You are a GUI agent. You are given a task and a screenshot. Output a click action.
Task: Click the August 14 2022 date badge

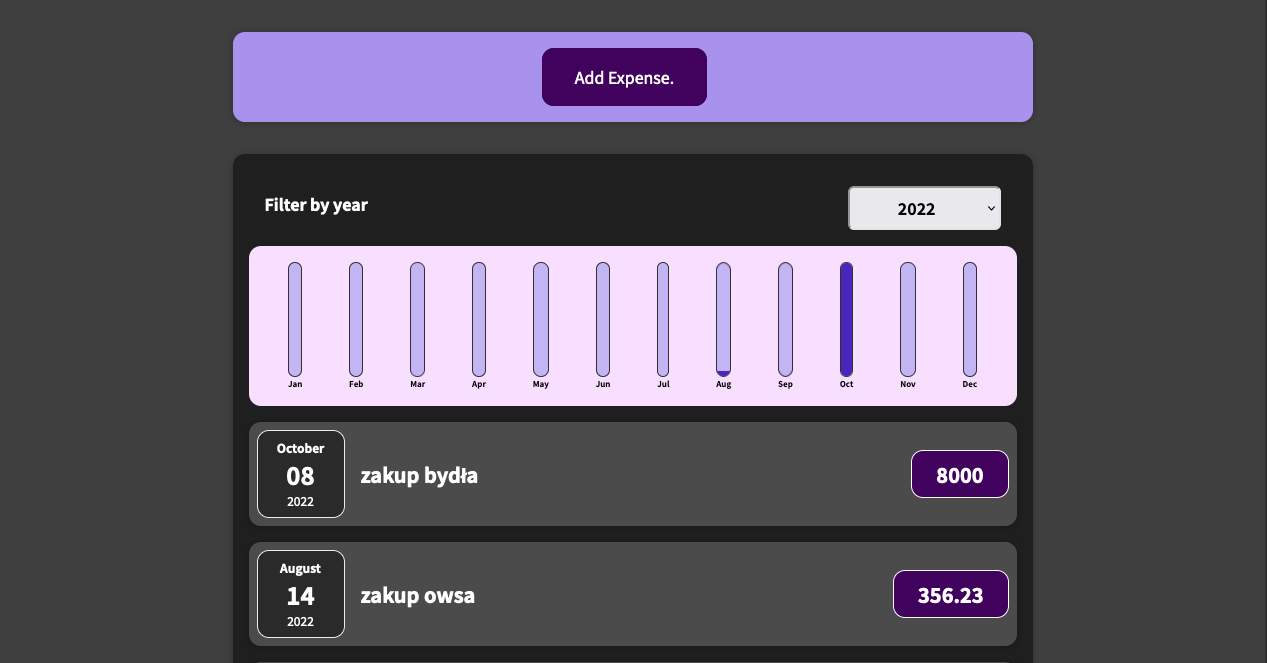301,594
